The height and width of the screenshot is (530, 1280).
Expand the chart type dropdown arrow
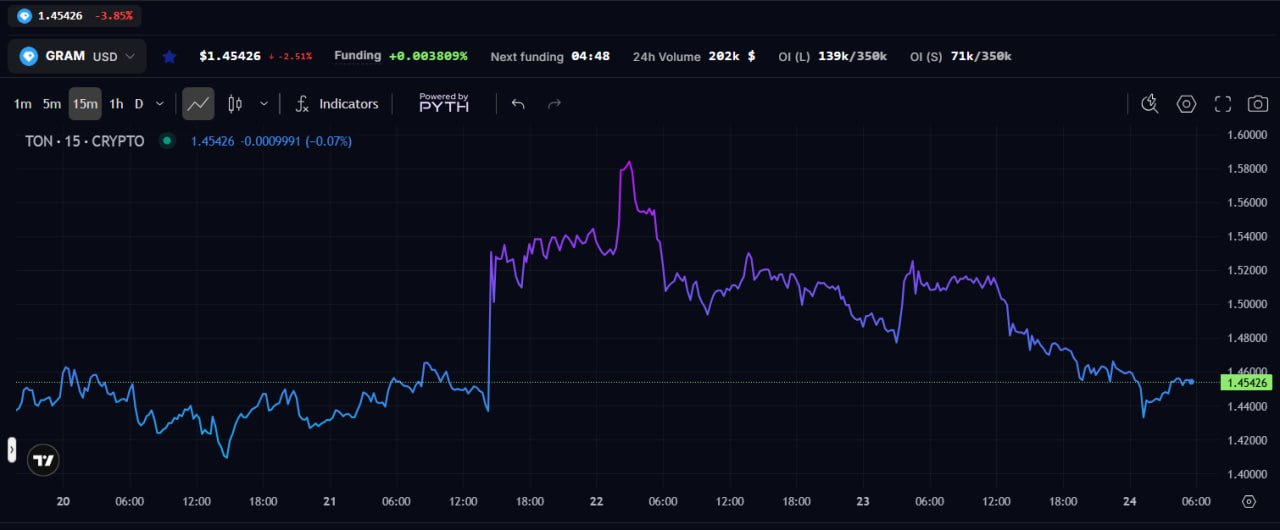coord(264,104)
